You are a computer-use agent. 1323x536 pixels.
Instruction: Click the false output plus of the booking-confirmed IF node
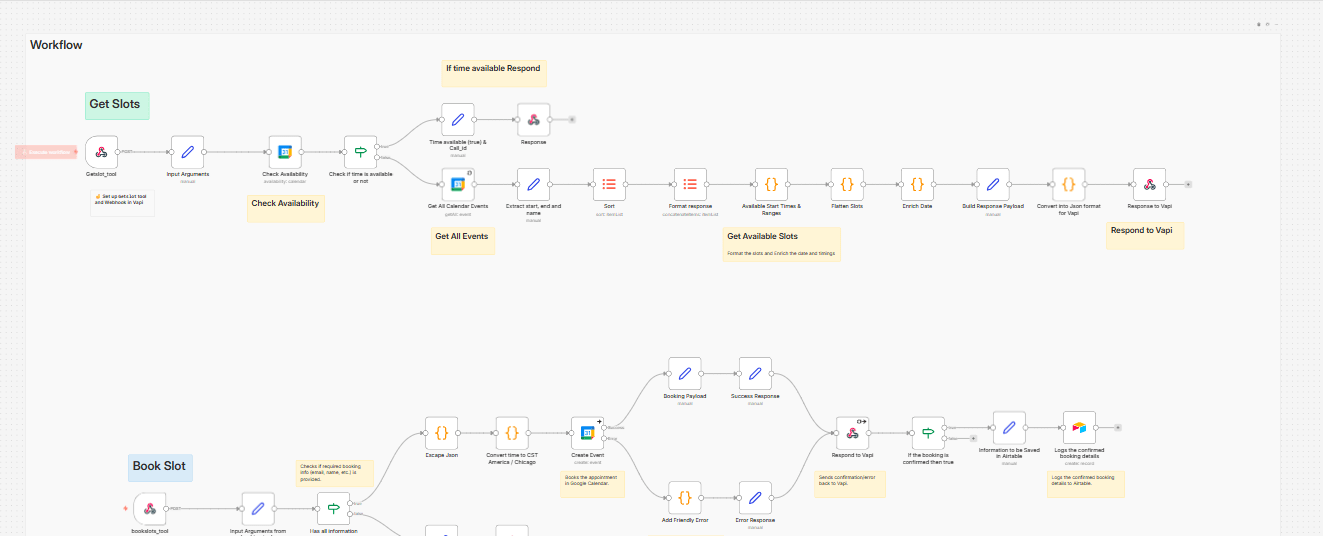pyautogui.click(x=971, y=439)
